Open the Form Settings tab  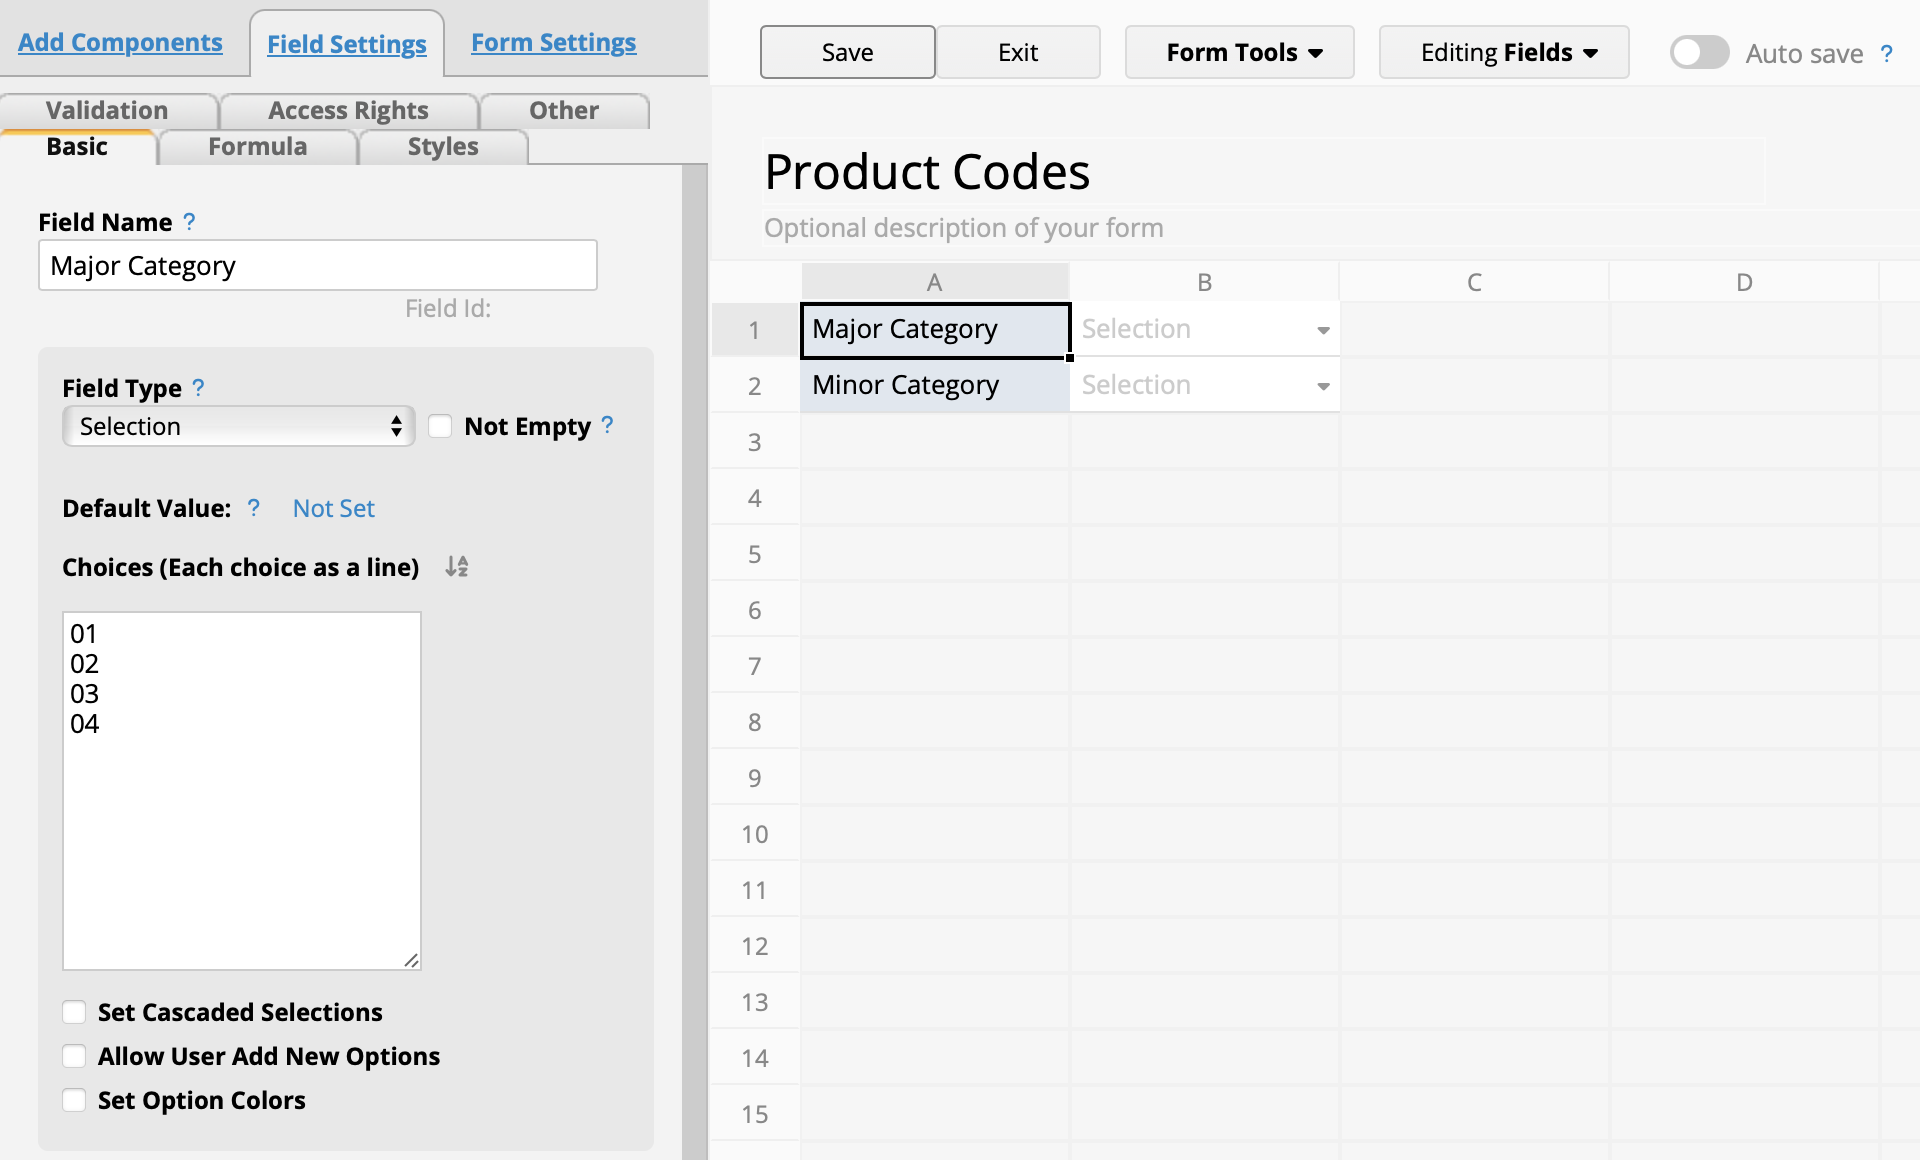[553, 43]
